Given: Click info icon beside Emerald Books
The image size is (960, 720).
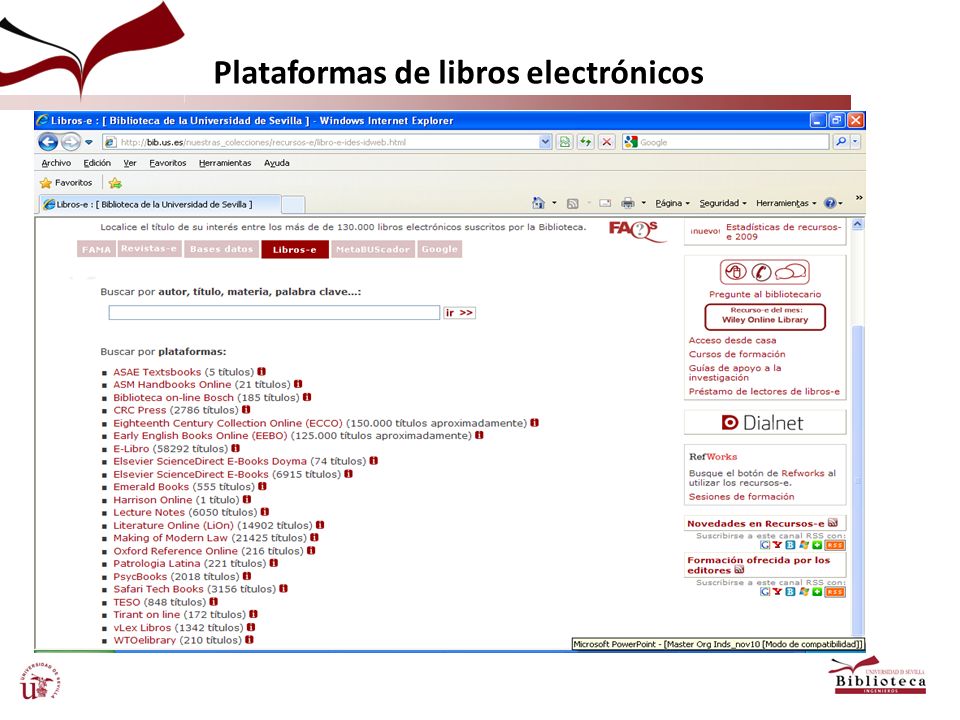Looking at the screenshot, I should click(x=263, y=486).
